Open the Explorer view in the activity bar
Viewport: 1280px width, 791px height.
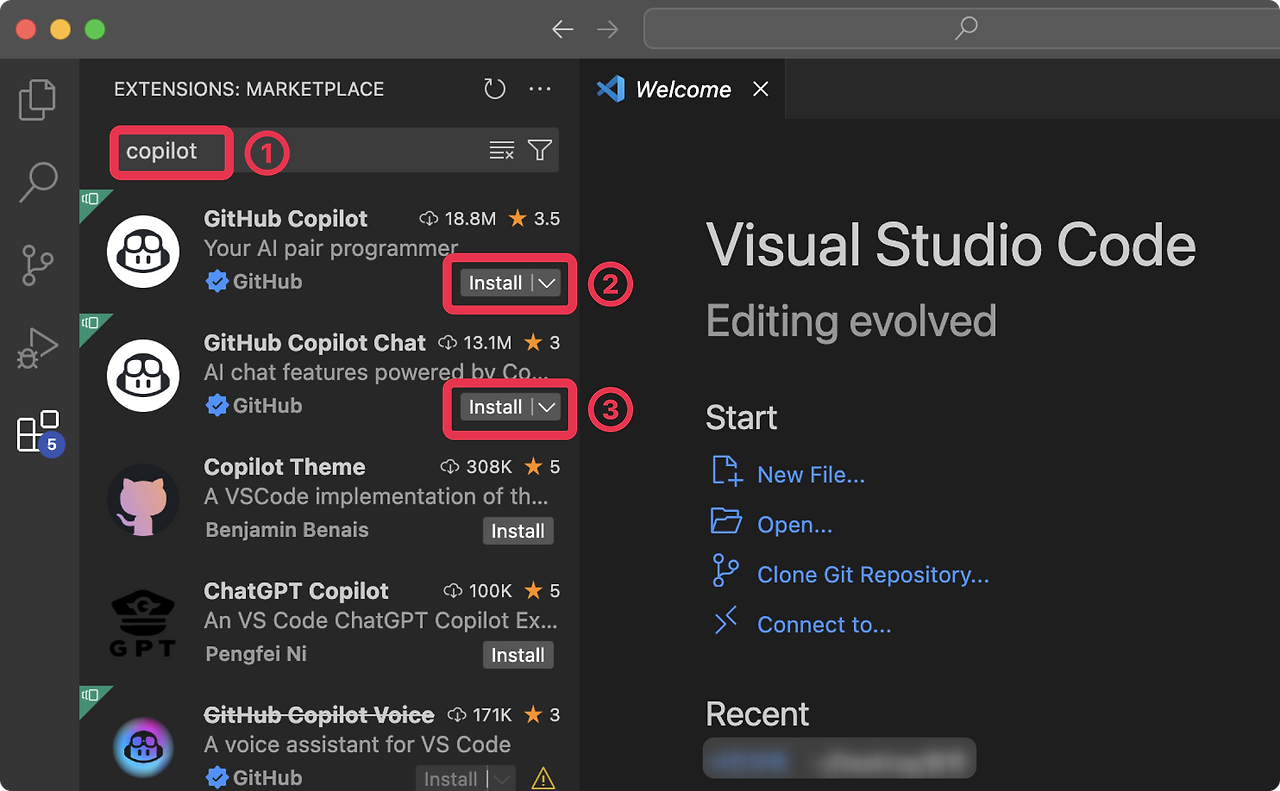tap(37, 99)
